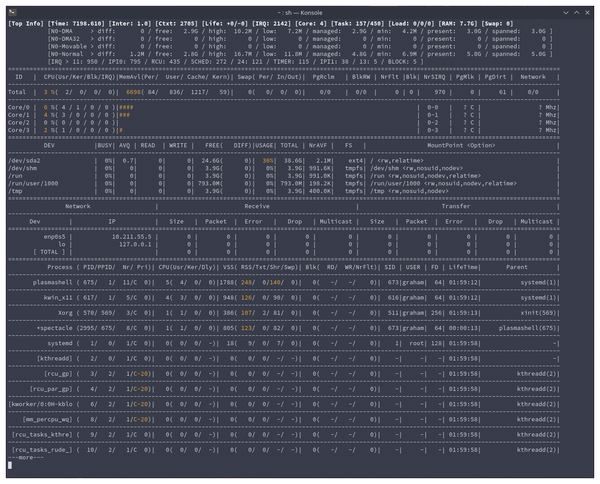Select the '/run/user/1000' device row
Image resolution: width=600 pixels, height=484 pixels.
tap(283, 183)
